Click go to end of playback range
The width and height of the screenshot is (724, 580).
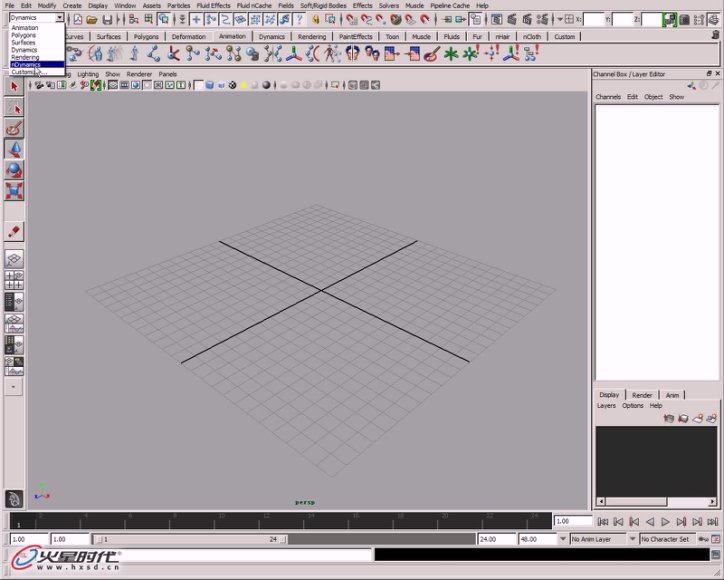(712, 522)
